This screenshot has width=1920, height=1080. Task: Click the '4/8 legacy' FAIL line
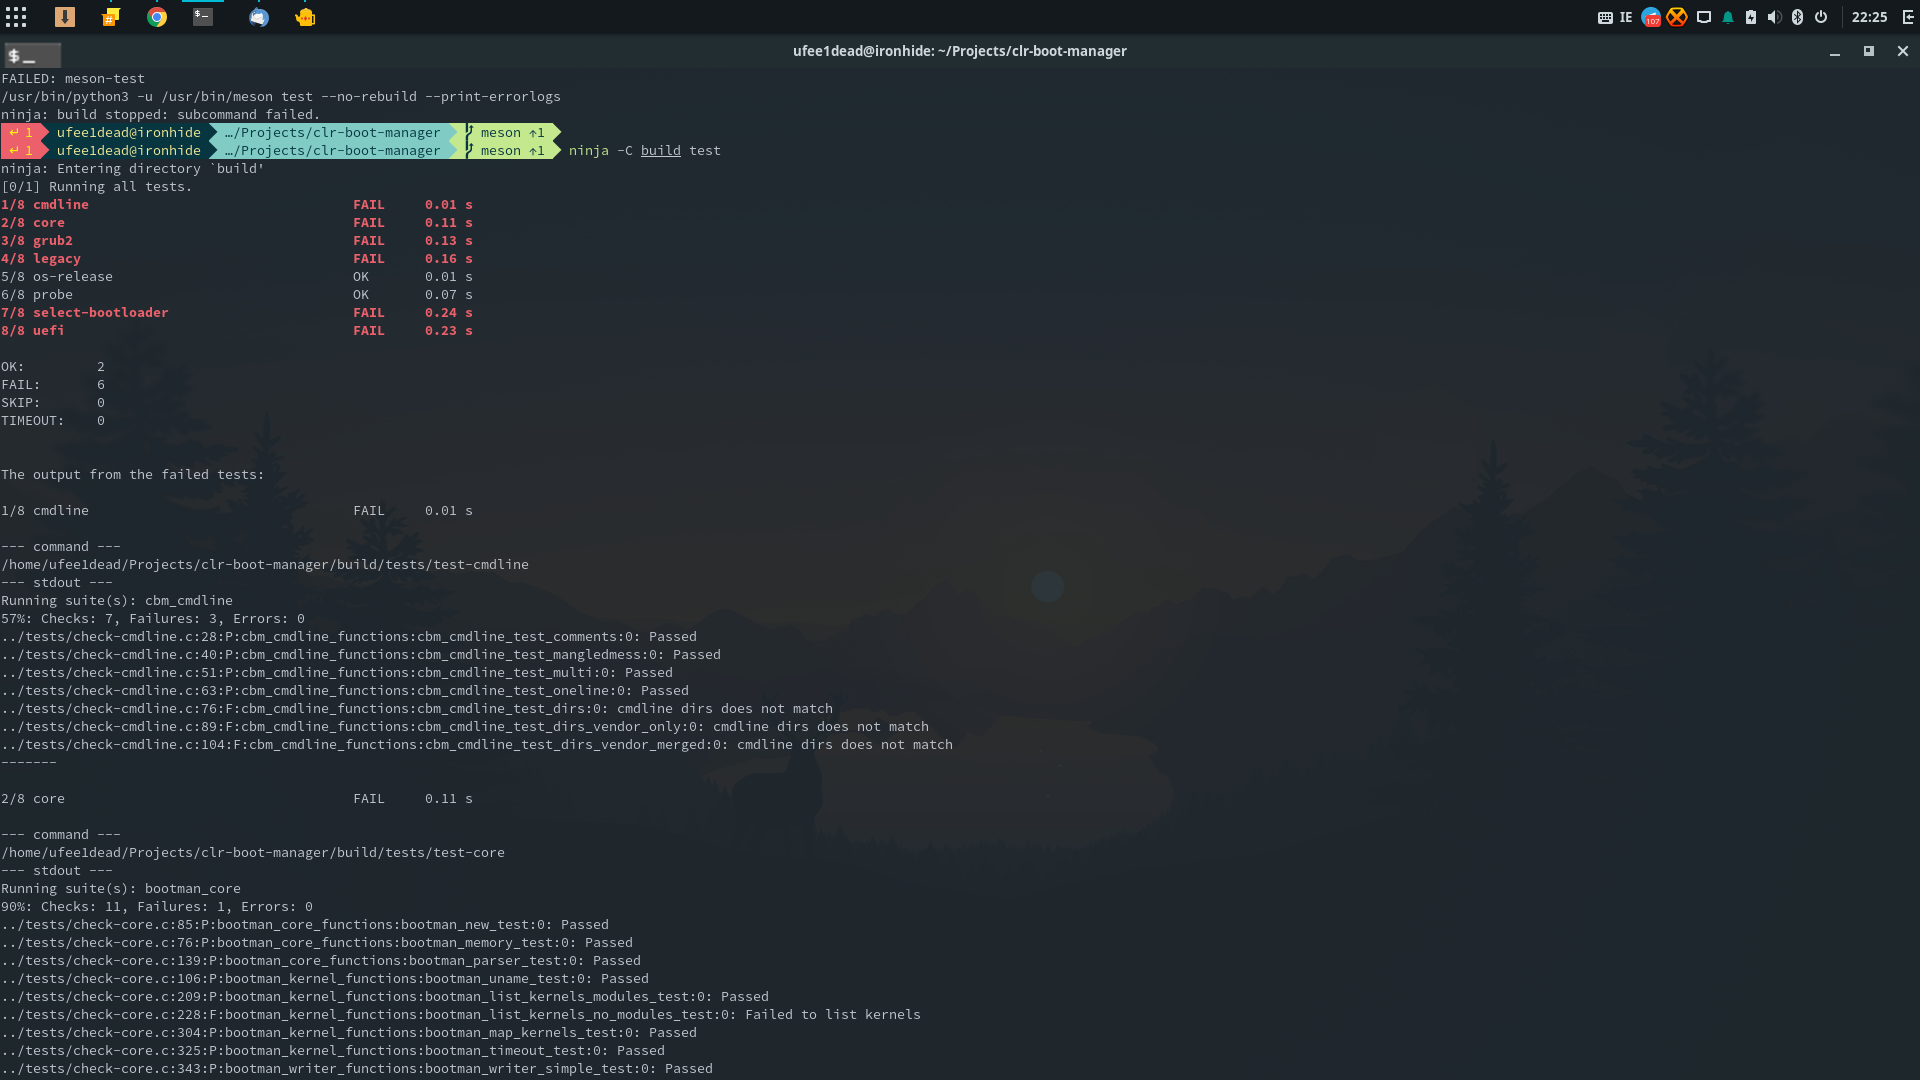pyautogui.click(x=237, y=258)
